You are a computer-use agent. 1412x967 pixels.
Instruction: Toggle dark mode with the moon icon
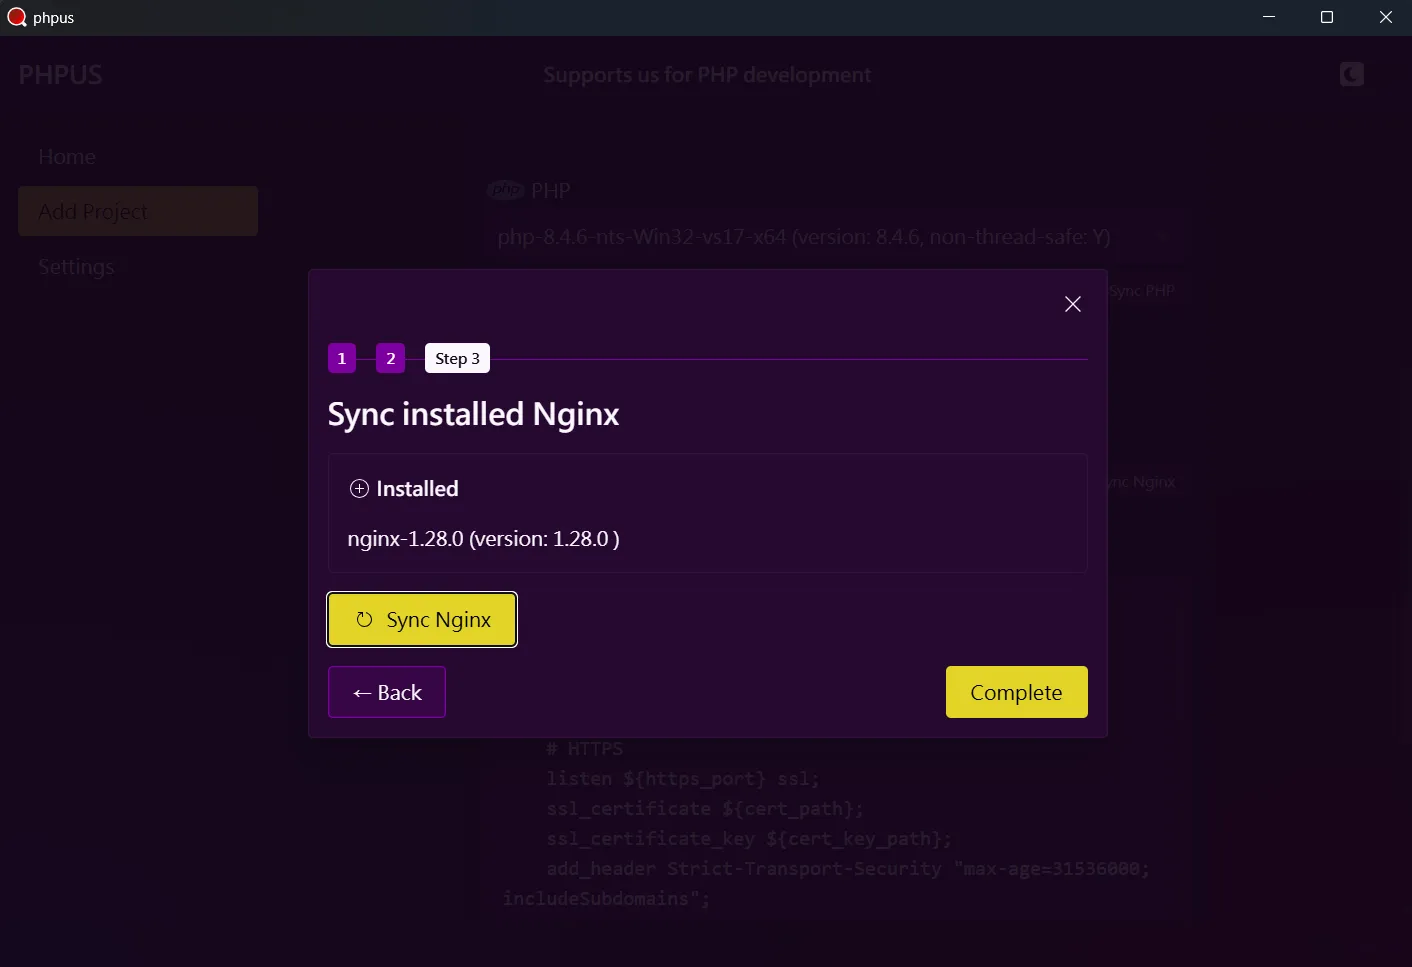pos(1351,74)
